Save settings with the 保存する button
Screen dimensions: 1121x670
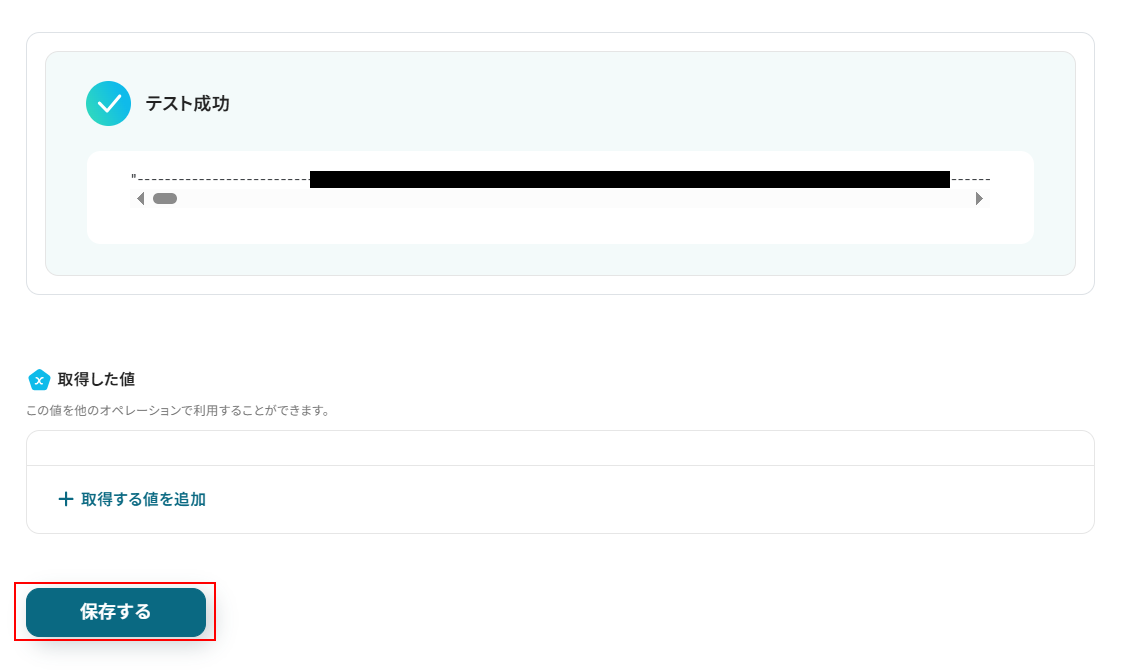pyautogui.click(x=116, y=612)
